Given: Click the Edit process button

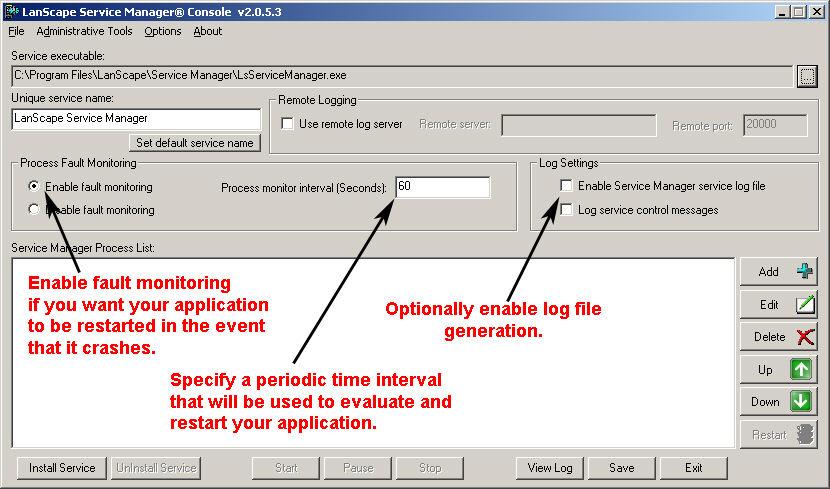Looking at the screenshot, I should [x=778, y=304].
